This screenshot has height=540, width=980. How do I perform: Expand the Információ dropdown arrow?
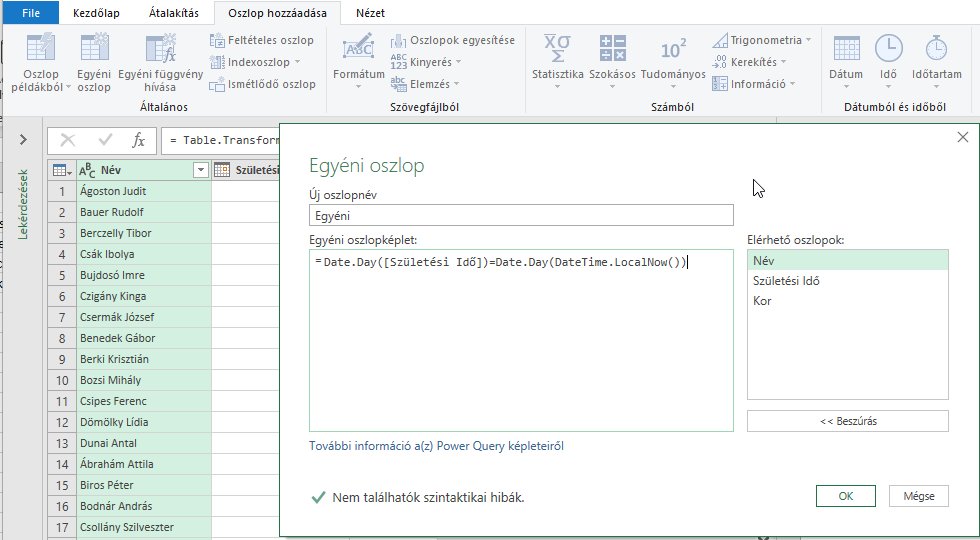click(792, 84)
